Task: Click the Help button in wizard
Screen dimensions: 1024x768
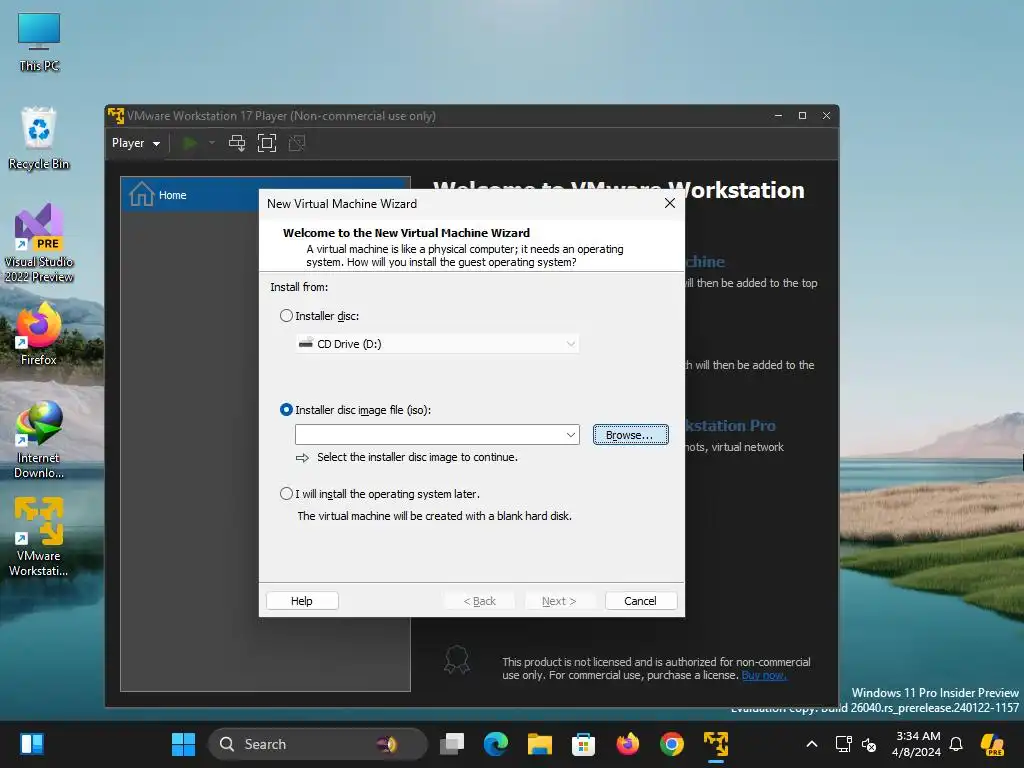Action: coord(302,601)
